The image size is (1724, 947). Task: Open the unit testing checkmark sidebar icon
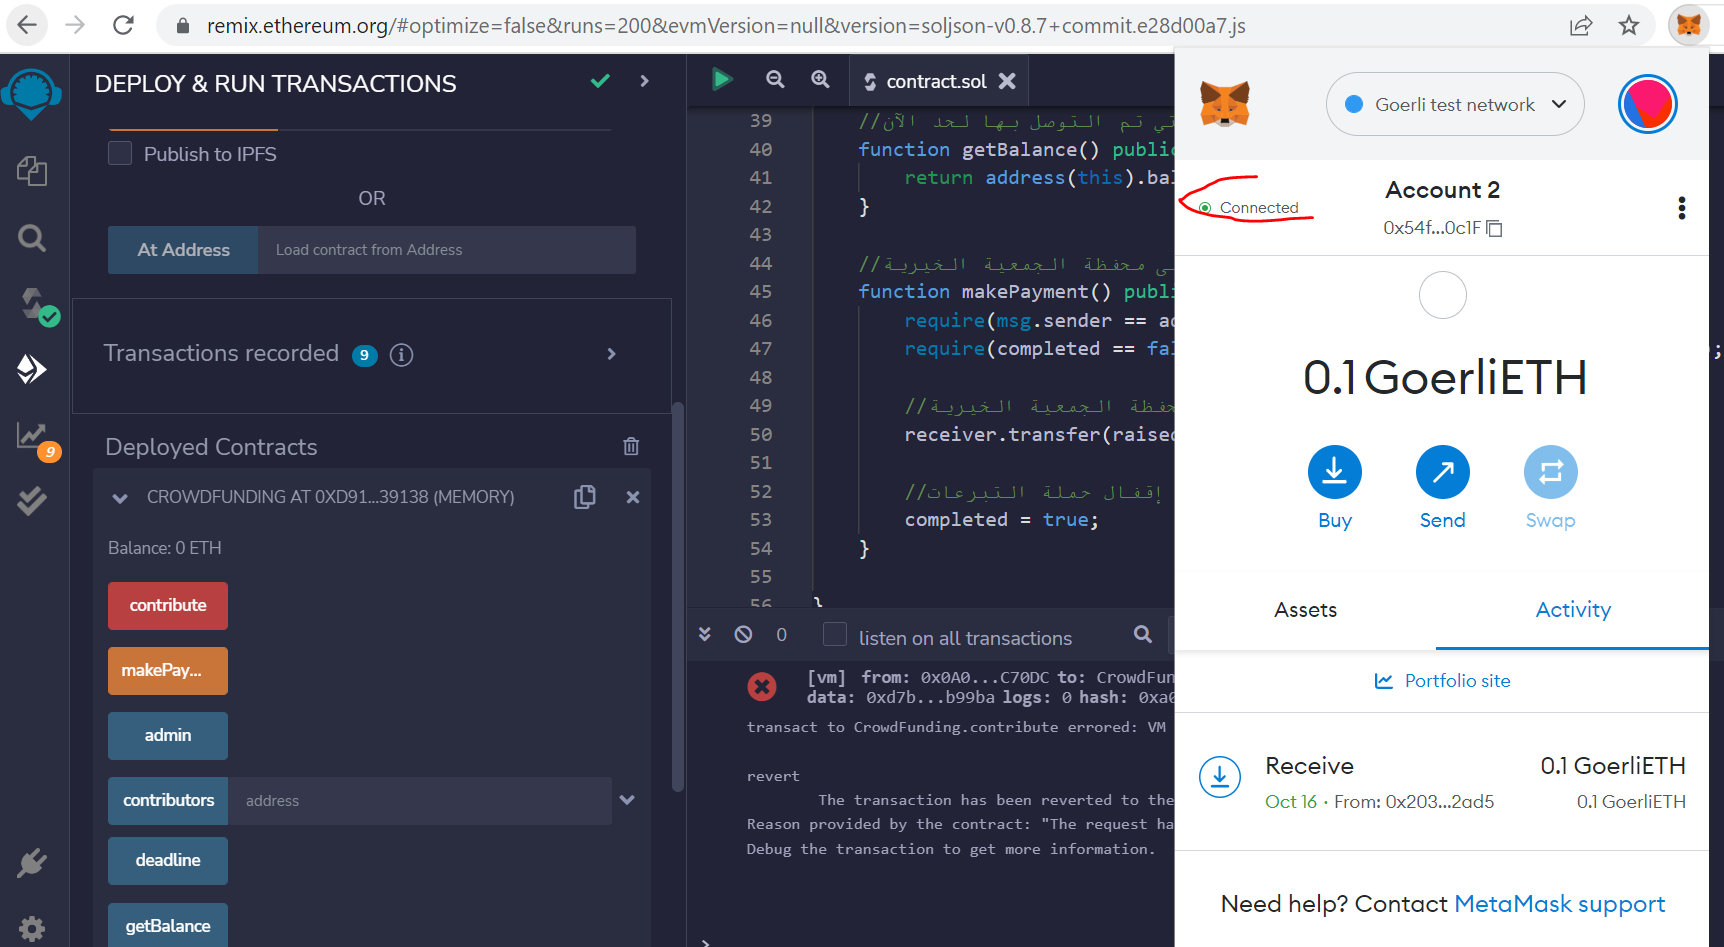[x=32, y=501]
